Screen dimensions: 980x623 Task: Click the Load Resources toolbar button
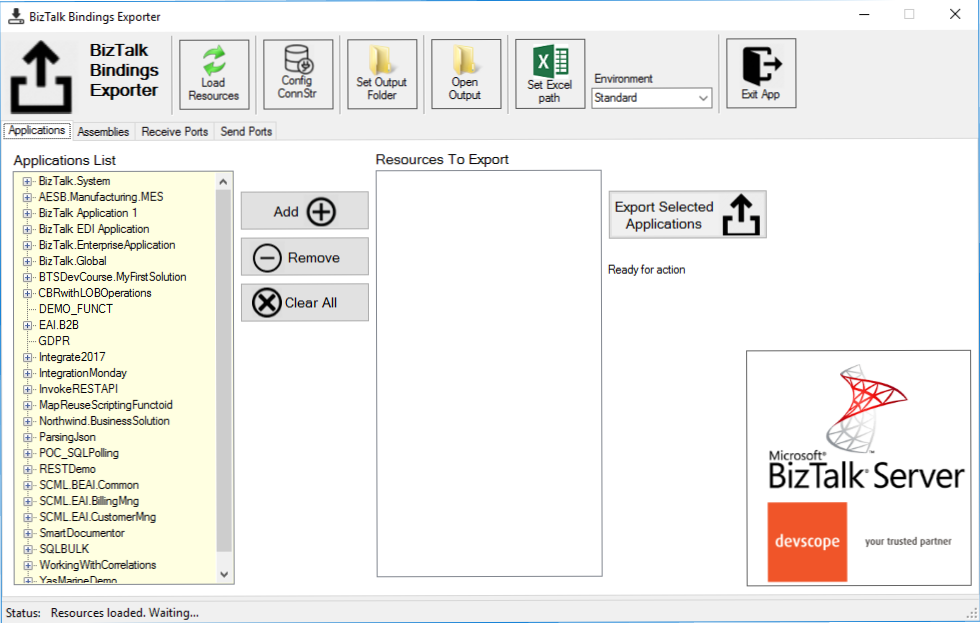point(214,74)
